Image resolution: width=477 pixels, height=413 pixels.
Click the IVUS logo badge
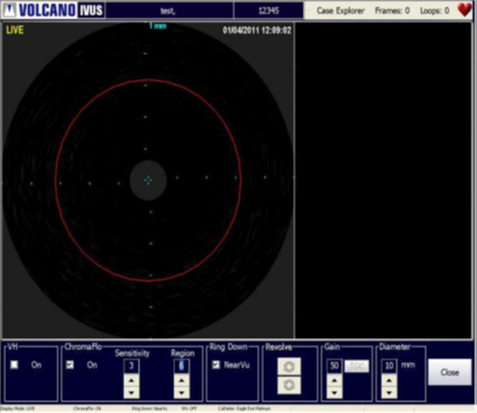point(91,10)
